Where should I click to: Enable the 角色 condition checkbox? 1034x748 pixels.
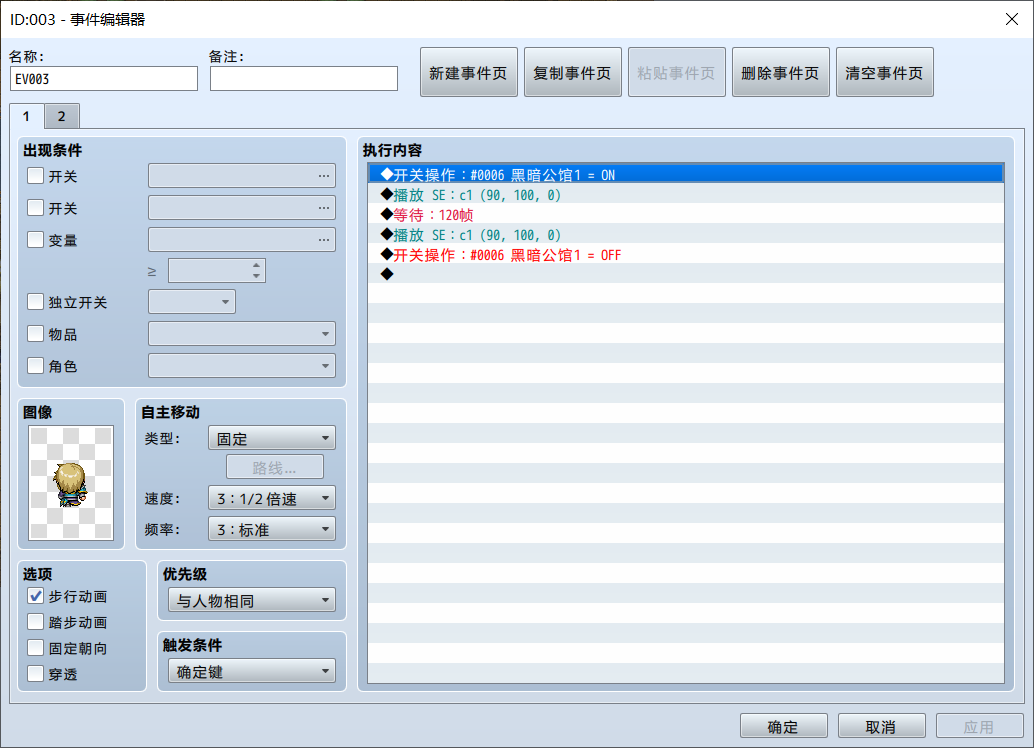tap(36, 365)
